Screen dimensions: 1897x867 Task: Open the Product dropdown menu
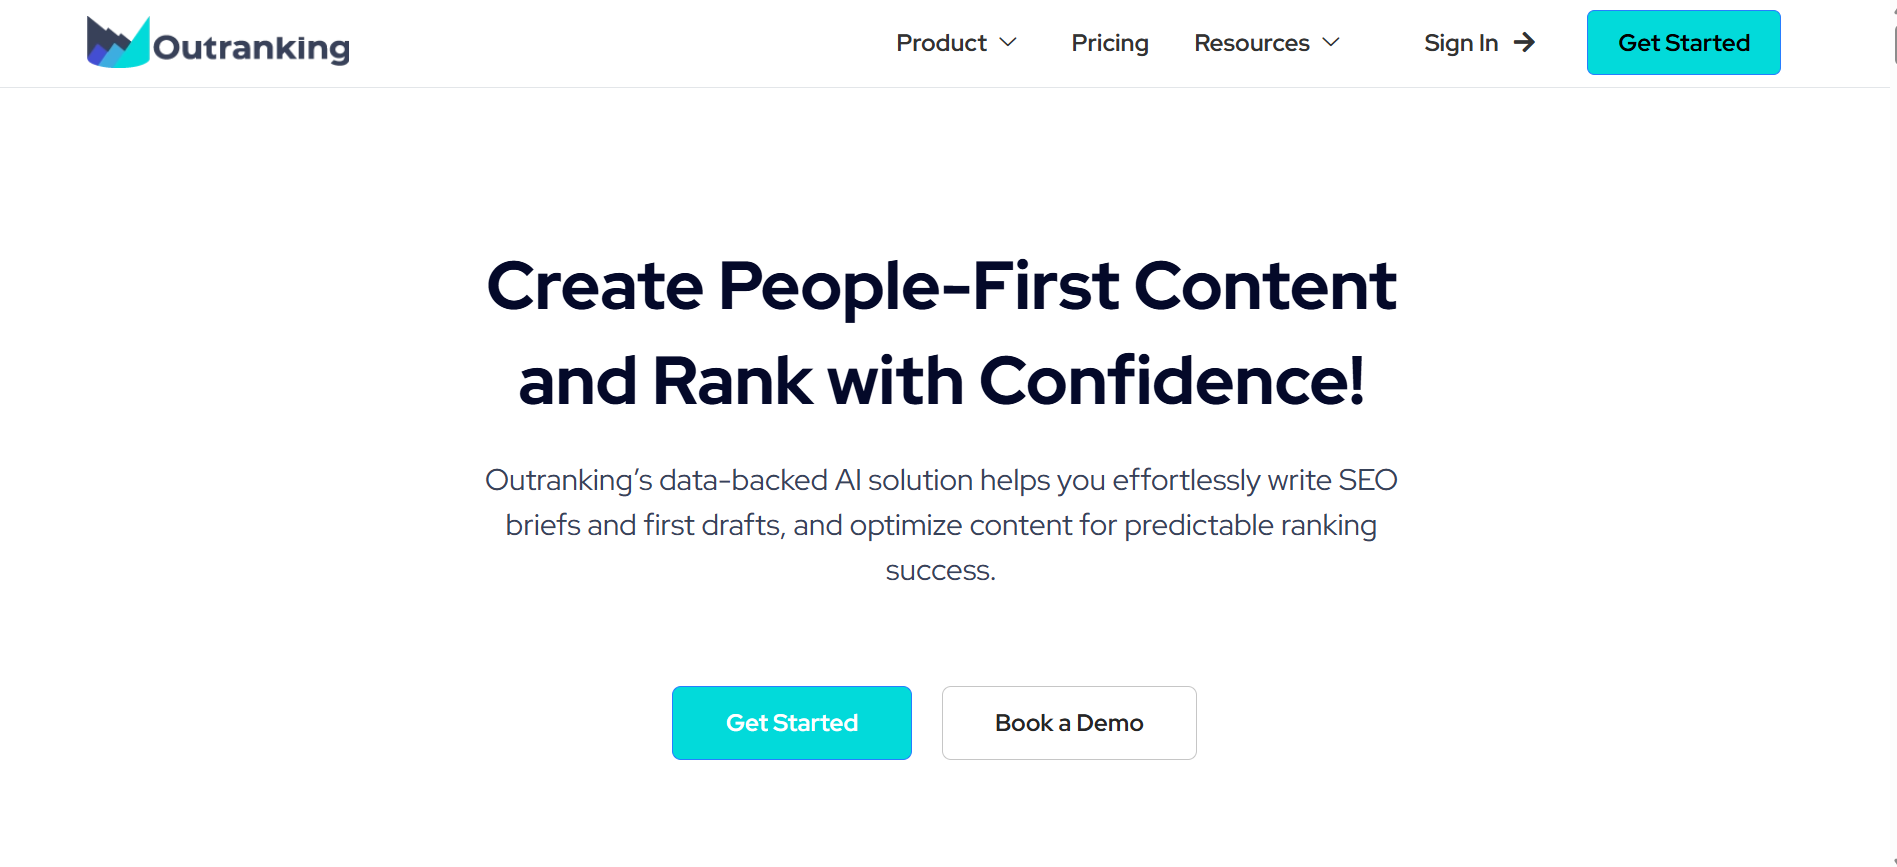[x=941, y=43]
